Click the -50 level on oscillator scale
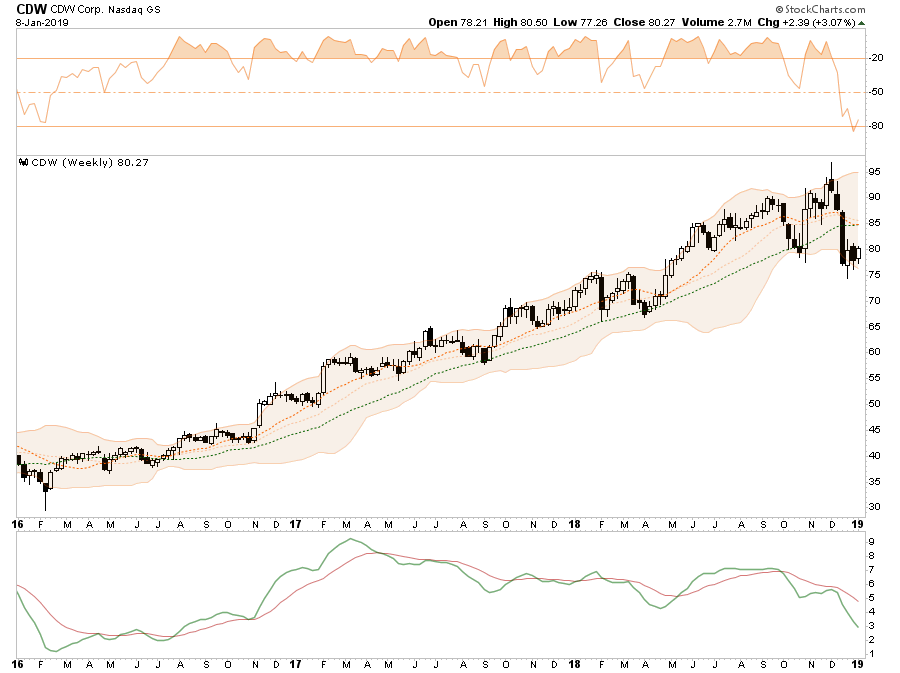The image size is (900, 673). [x=876, y=92]
